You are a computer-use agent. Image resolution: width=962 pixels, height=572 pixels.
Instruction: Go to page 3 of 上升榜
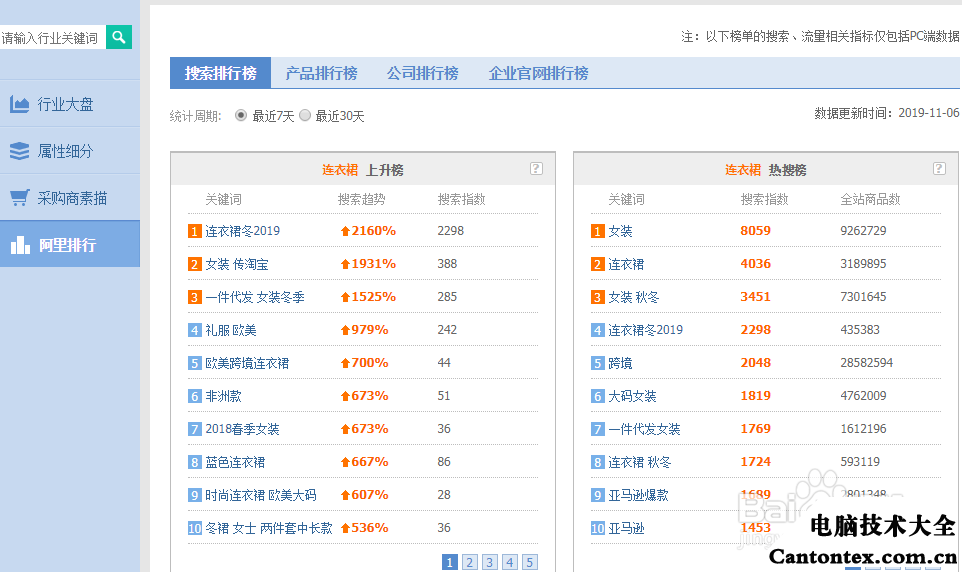pos(490,563)
